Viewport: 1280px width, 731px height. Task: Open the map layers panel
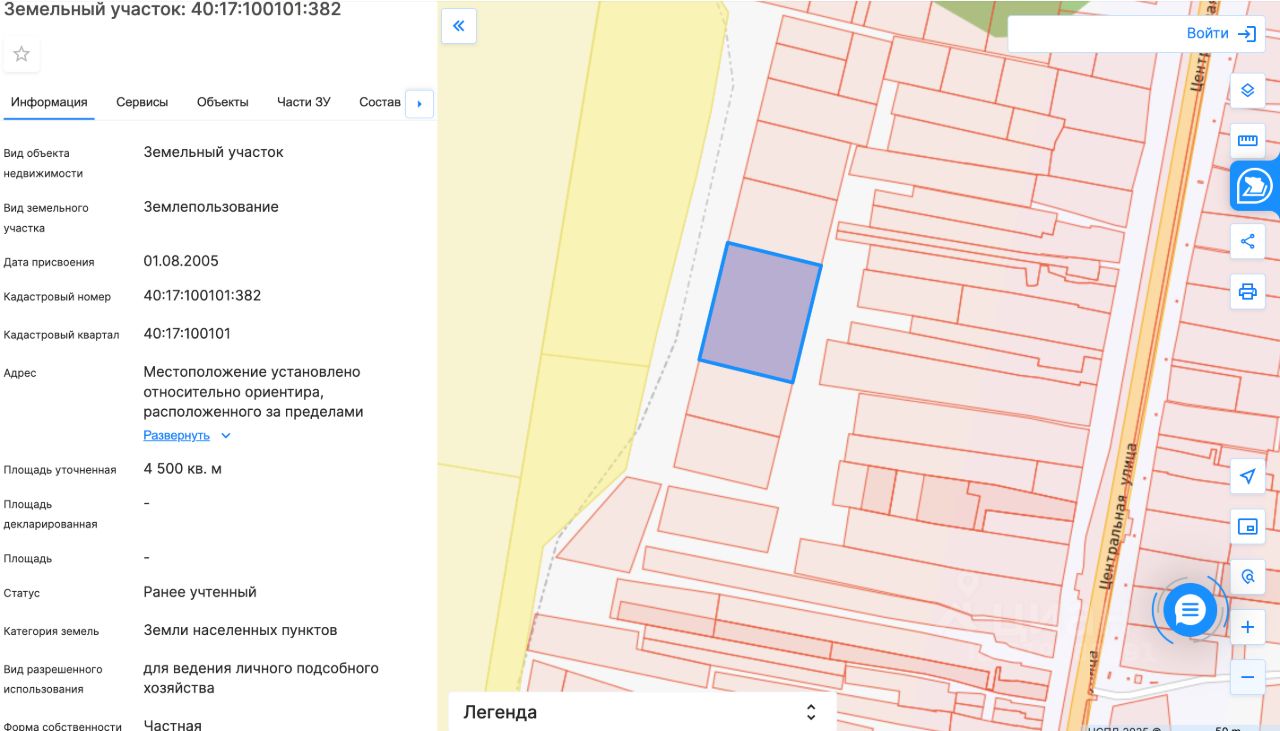pyautogui.click(x=1247, y=90)
